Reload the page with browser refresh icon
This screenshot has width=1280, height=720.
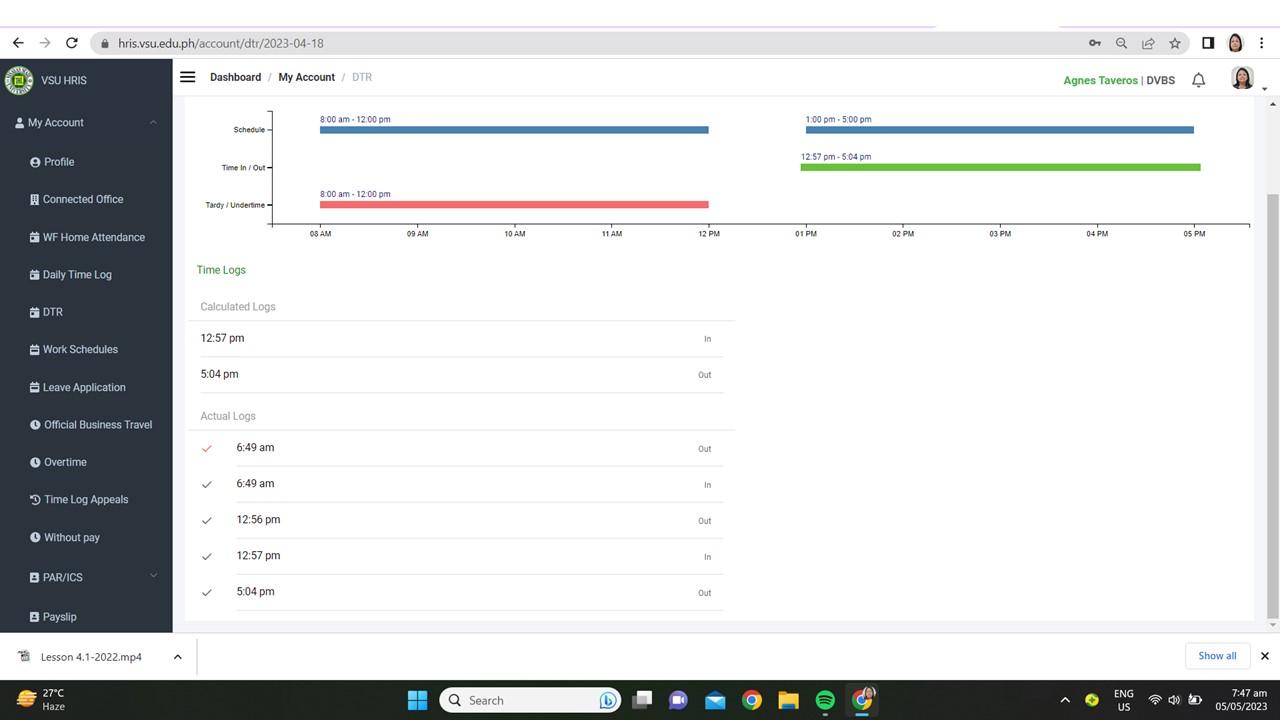coord(71,43)
